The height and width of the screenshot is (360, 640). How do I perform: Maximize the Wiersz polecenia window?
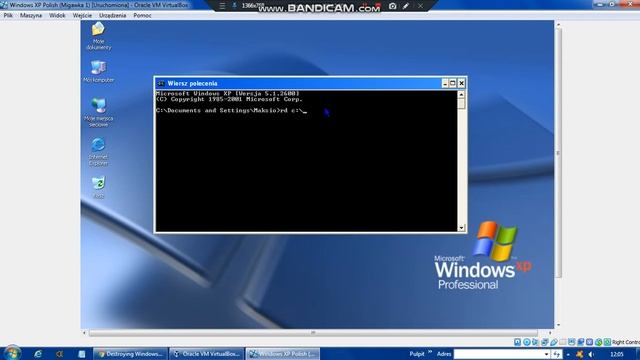pyautogui.click(x=453, y=83)
